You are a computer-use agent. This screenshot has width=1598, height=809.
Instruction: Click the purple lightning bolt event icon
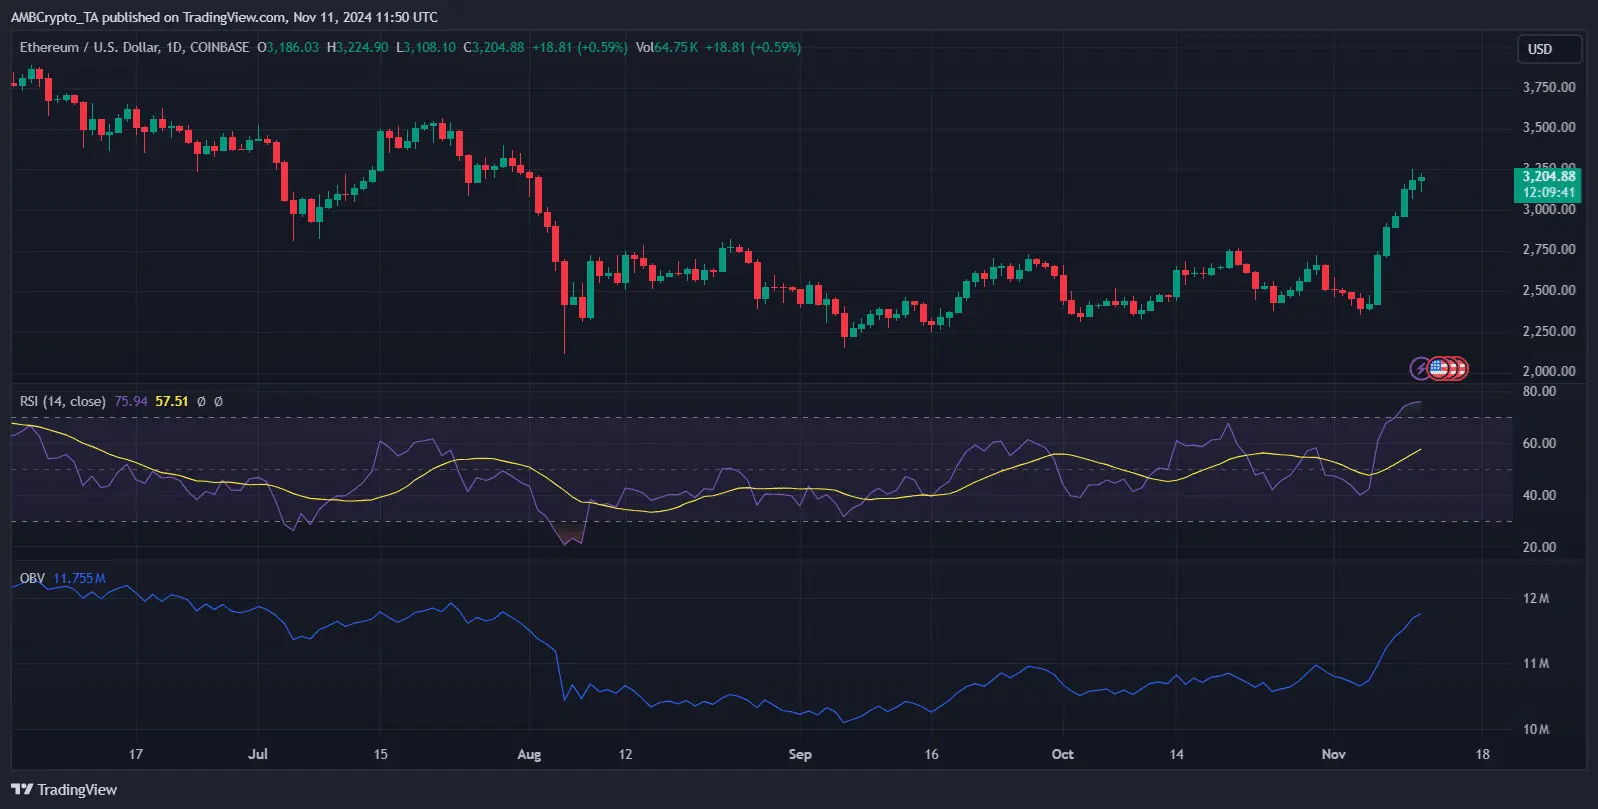tap(1420, 369)
